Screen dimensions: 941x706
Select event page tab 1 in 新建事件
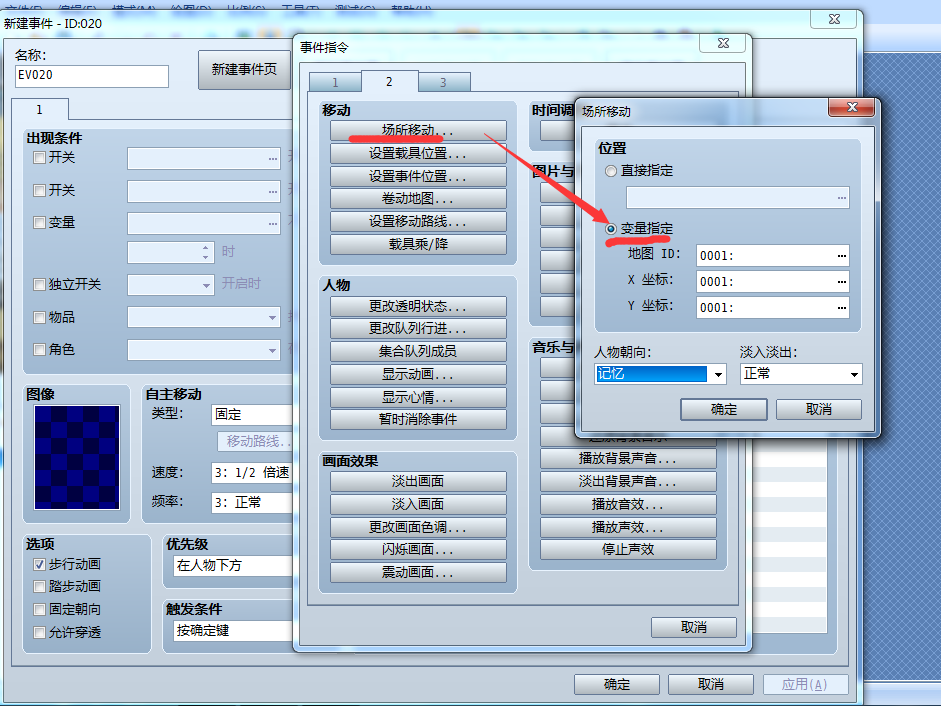[40, 109]
